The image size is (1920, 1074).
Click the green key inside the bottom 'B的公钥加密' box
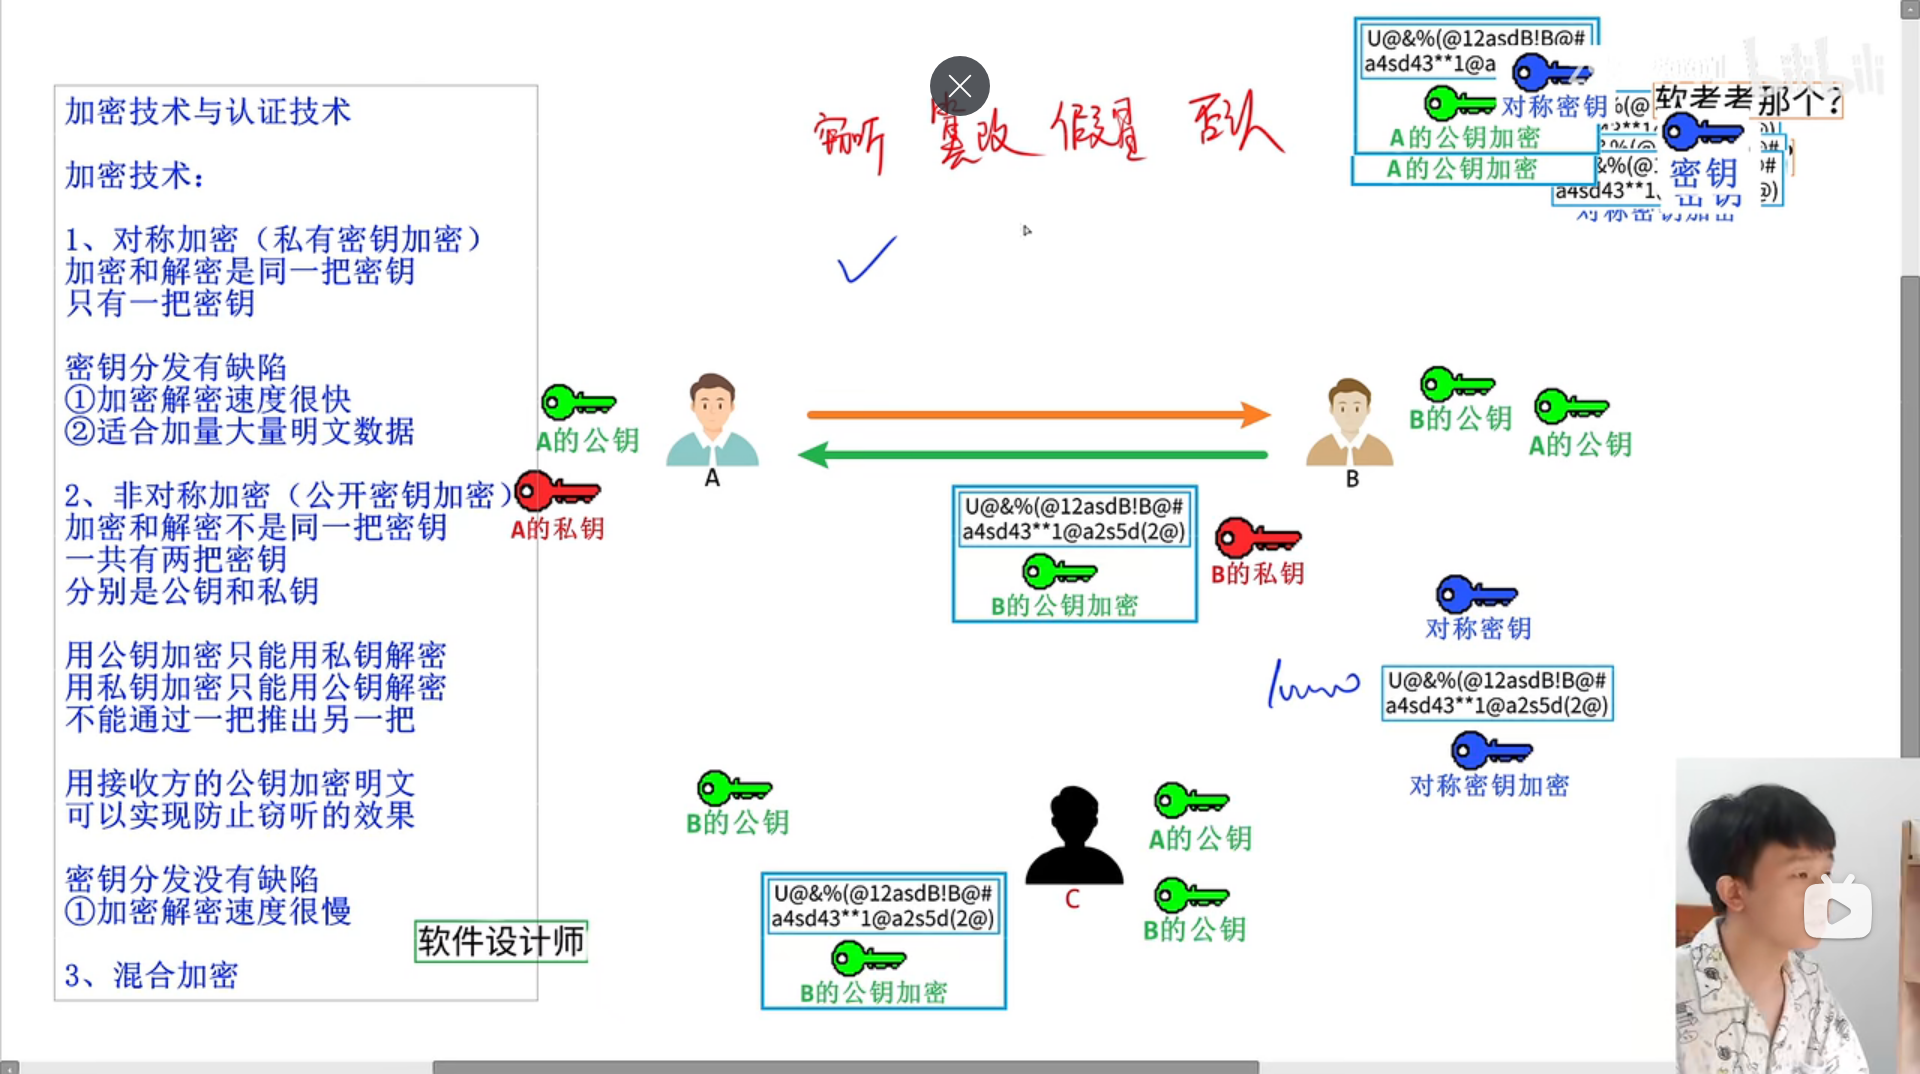(869, 959)
